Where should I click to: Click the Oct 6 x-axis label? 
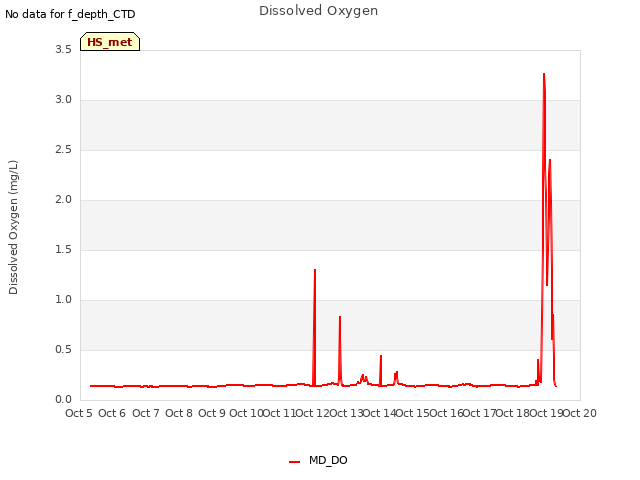[112, 413]
